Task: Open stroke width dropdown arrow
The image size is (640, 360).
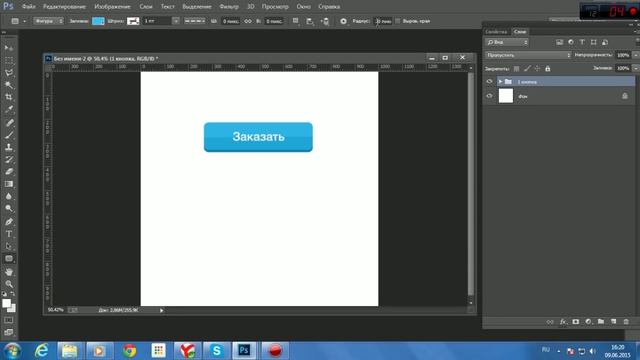Action: (176, 21)
